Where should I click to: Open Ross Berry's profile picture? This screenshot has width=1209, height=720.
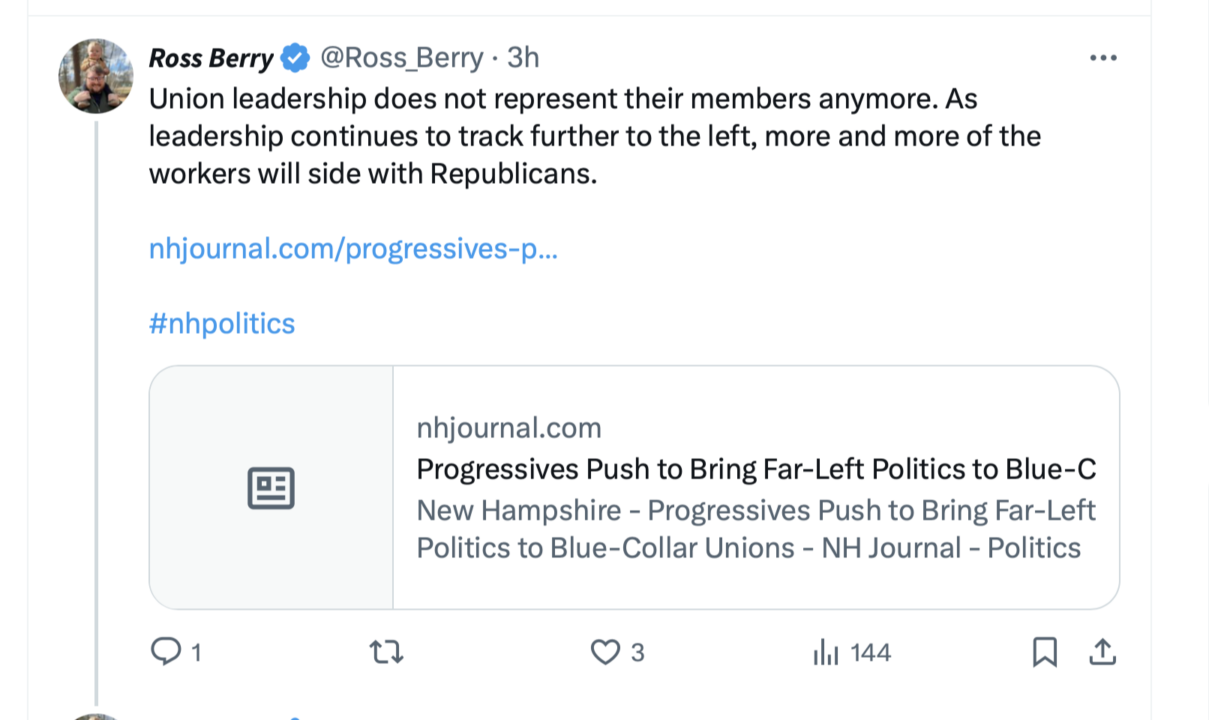(96, 77)
